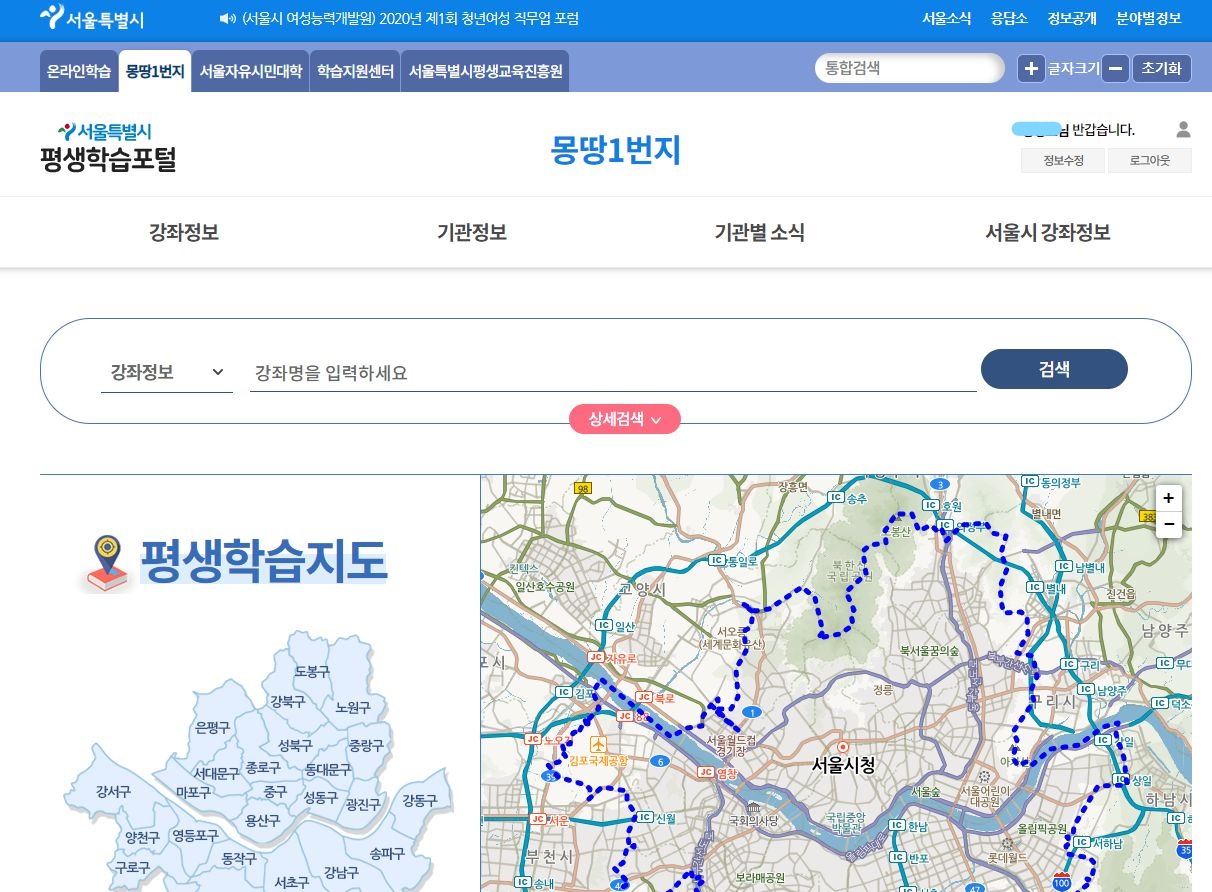Click the 검색 search button
Viewport: 1212px width, 892px height.
click(x=1054, y=369)
